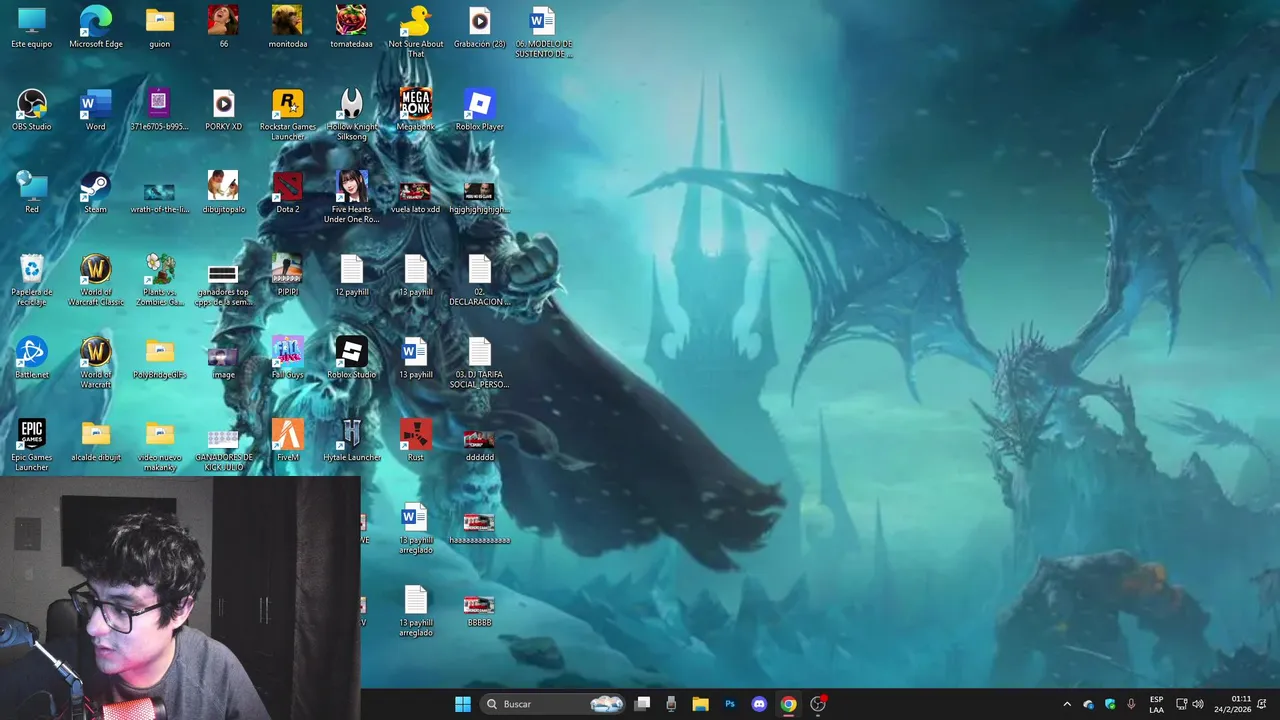The image size is (1280, 720).
Task: Open the dibujitopalo image
Action: point(223,193)
